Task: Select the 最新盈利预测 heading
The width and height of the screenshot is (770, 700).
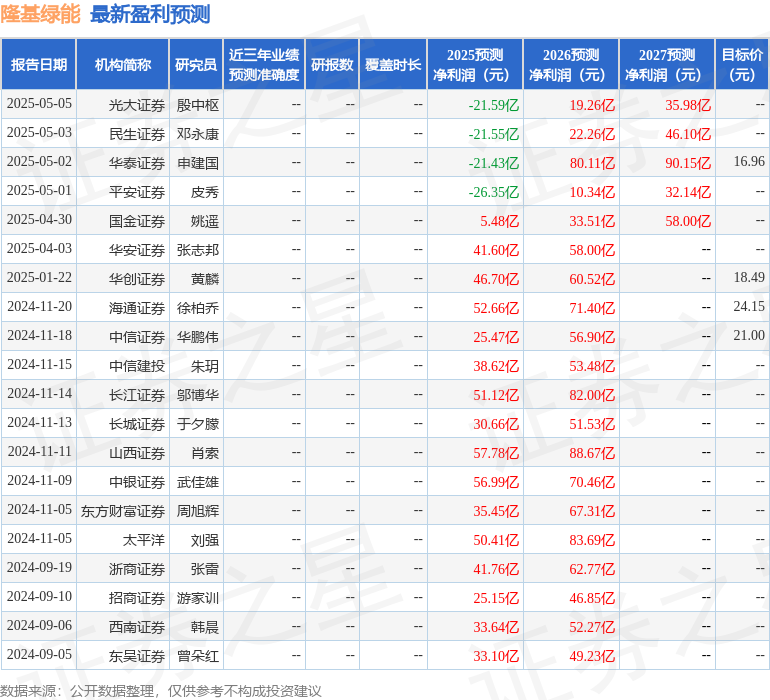Action: click(150, 14)
